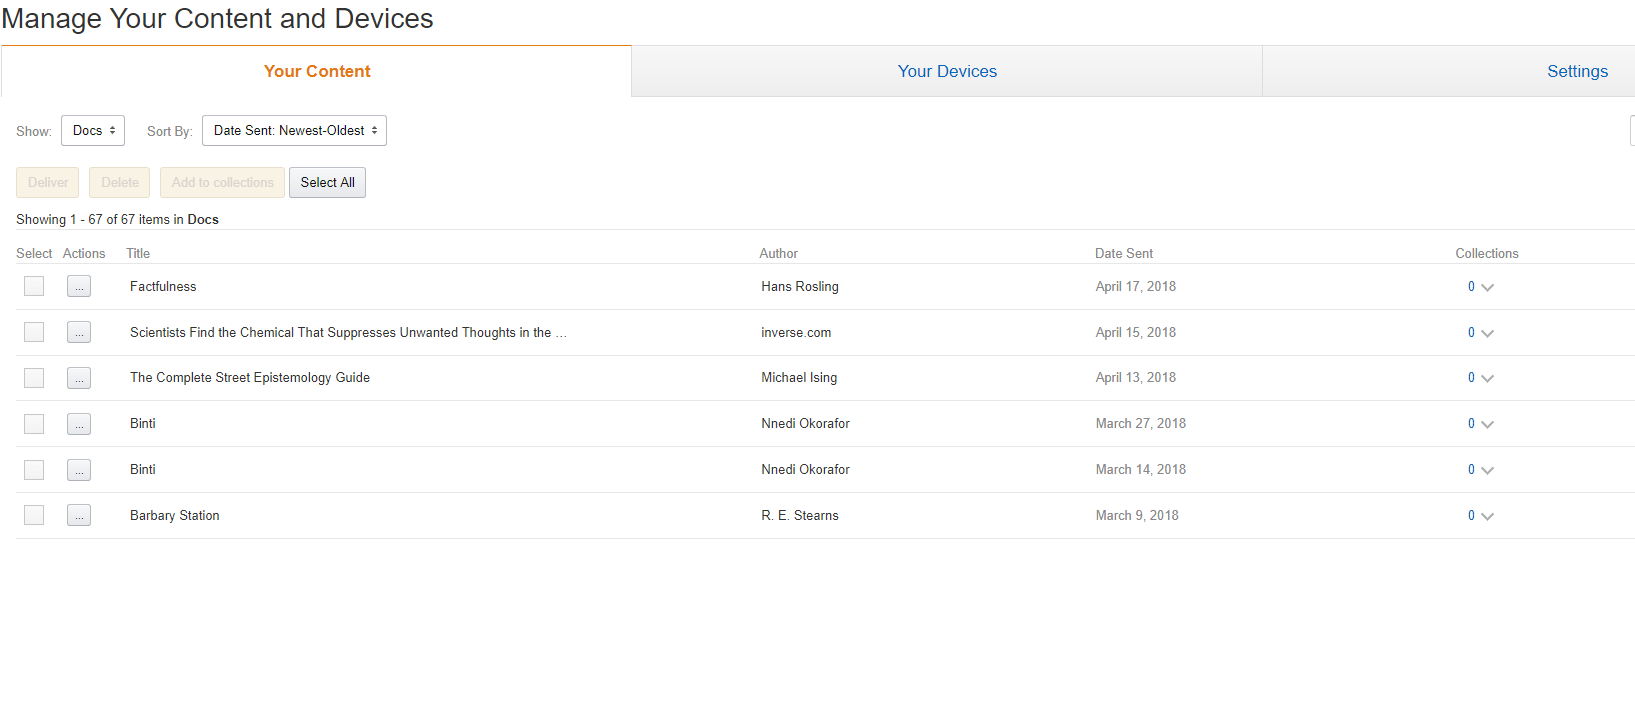This screenshot has height=720, width=1635.
Task: Open actions for Binti sent March 27
Action: click(79, 424)
